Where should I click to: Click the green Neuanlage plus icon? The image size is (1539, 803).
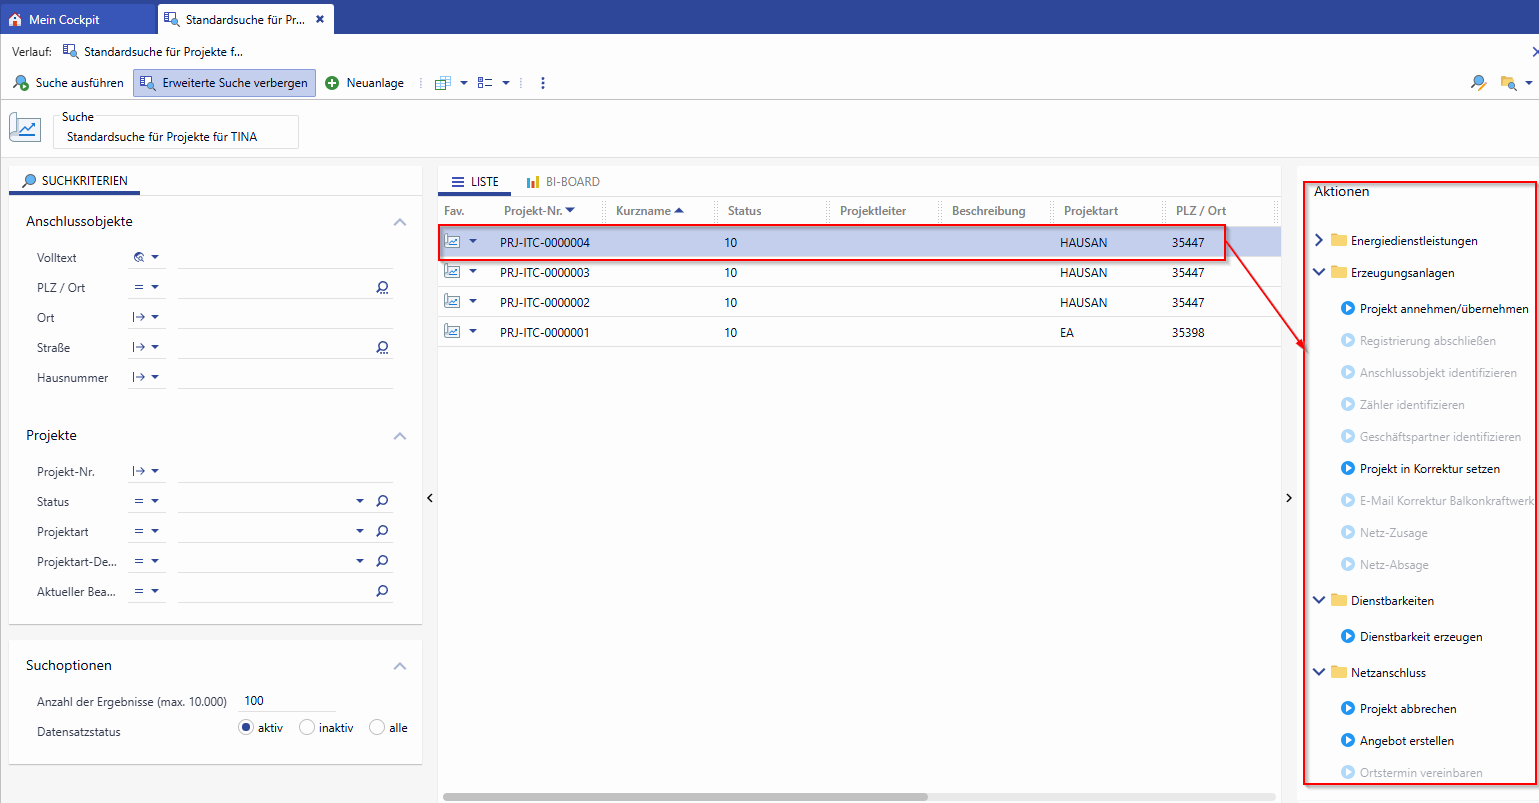click(332, 83)
